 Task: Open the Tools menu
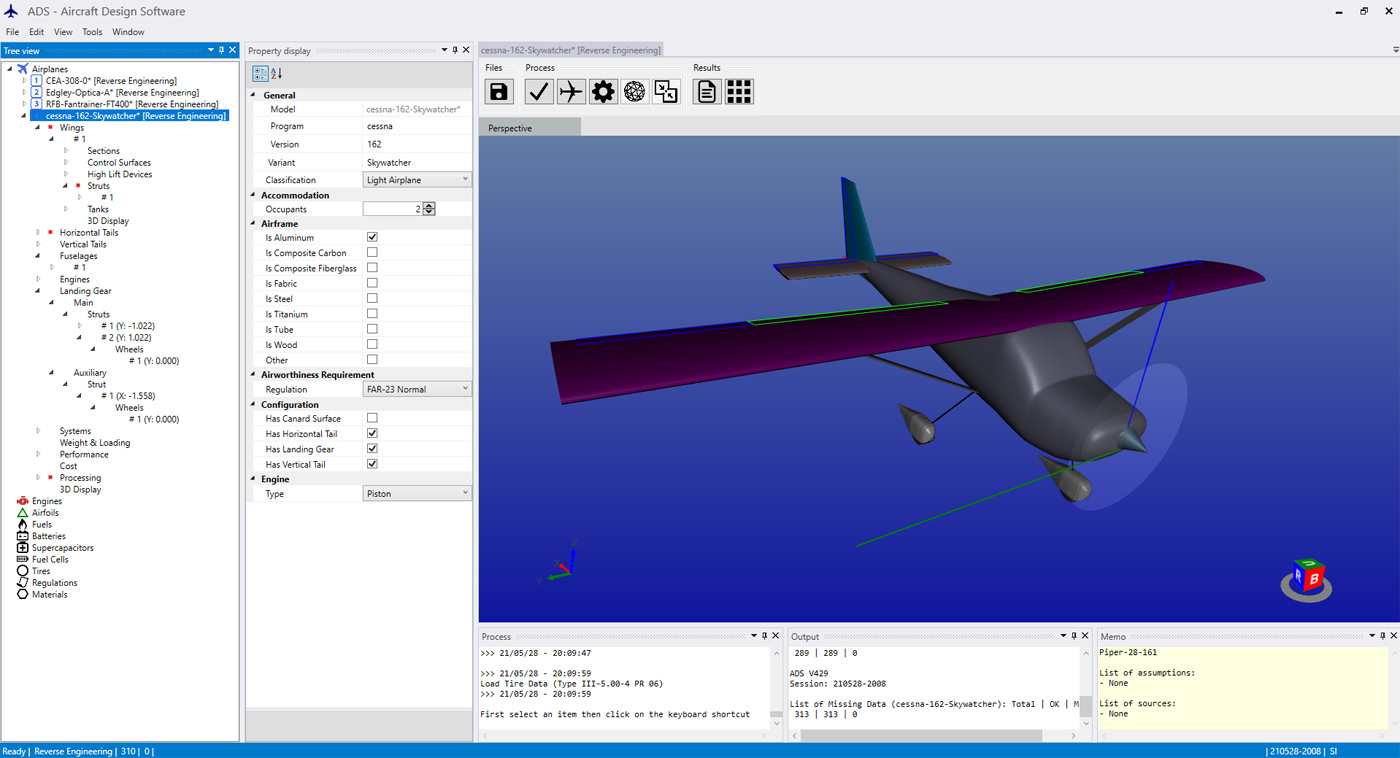point(92,32)
